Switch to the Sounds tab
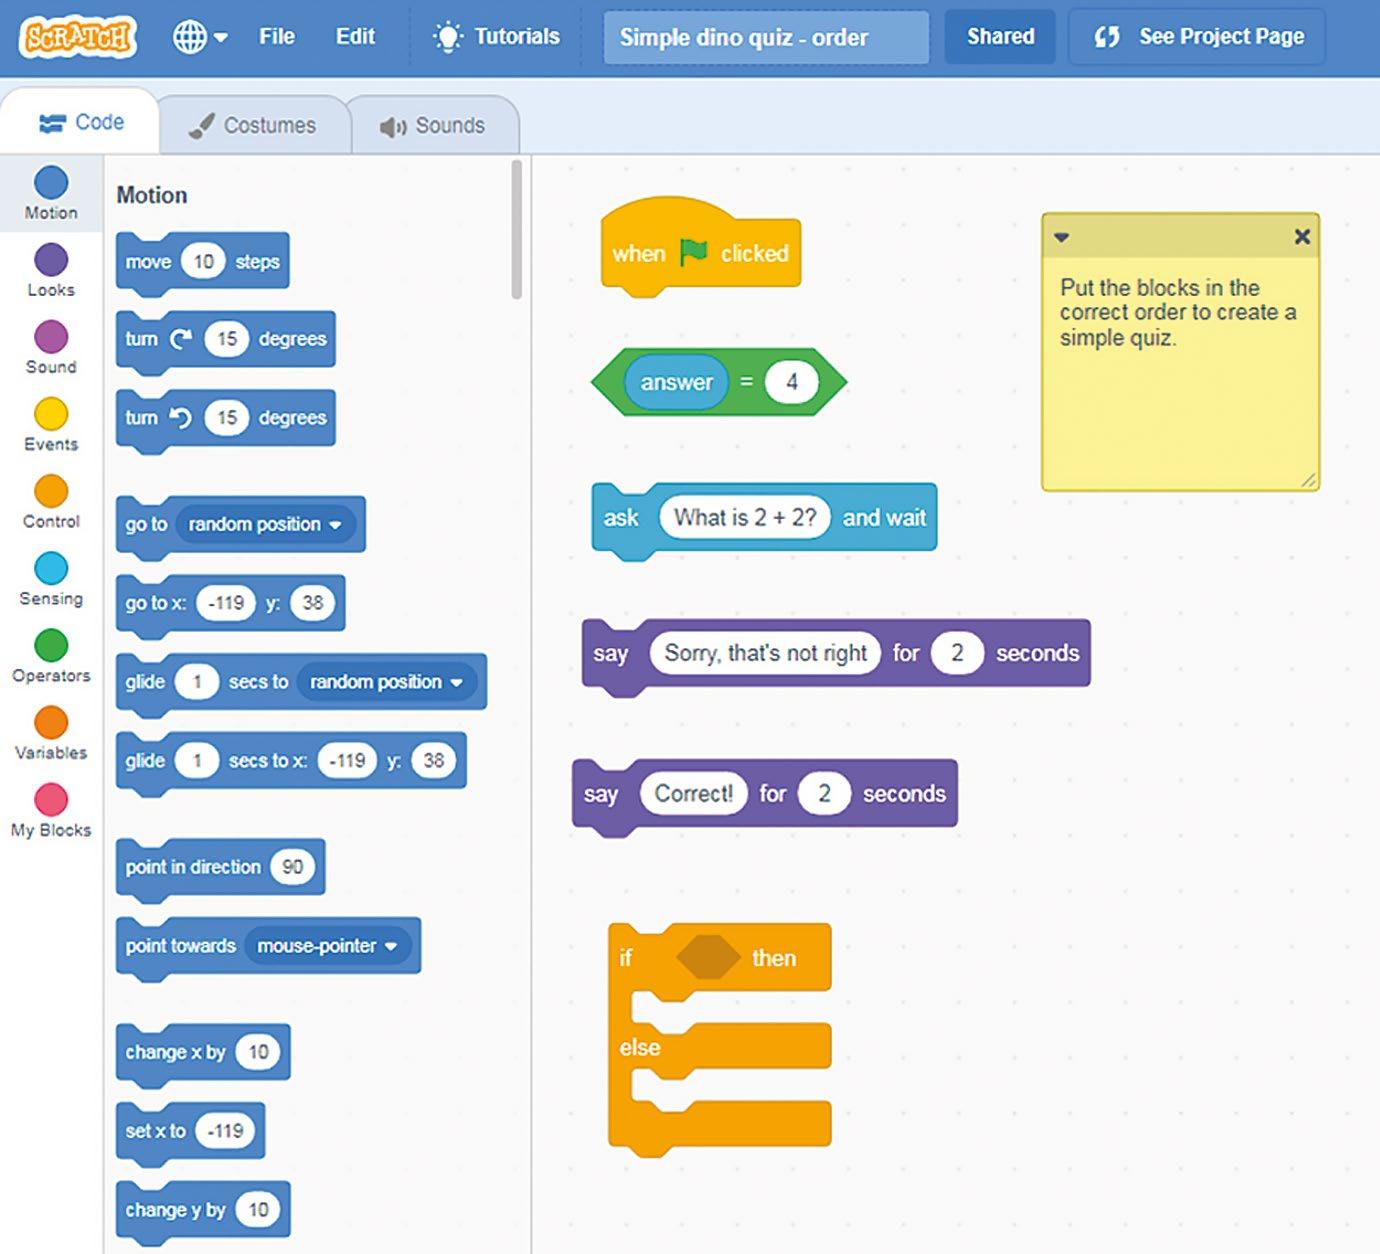Screen dimensions: 1380x1254 (433, 125)
